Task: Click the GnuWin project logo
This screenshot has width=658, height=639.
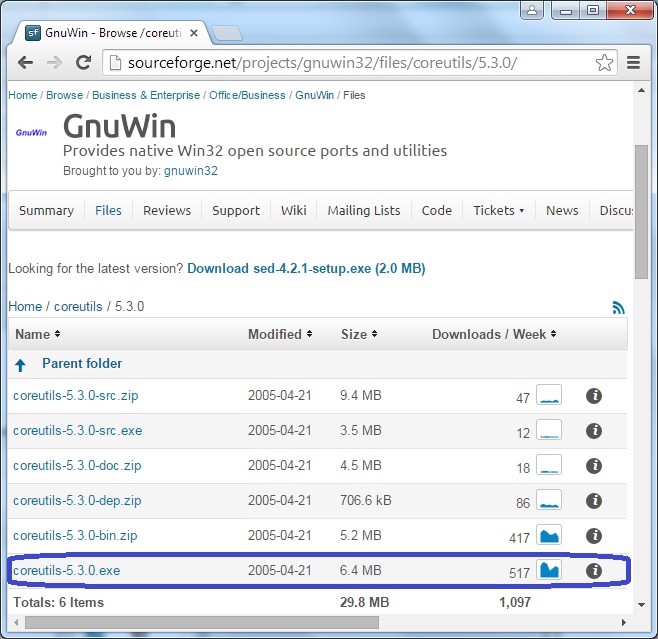Action: point(31,133)
